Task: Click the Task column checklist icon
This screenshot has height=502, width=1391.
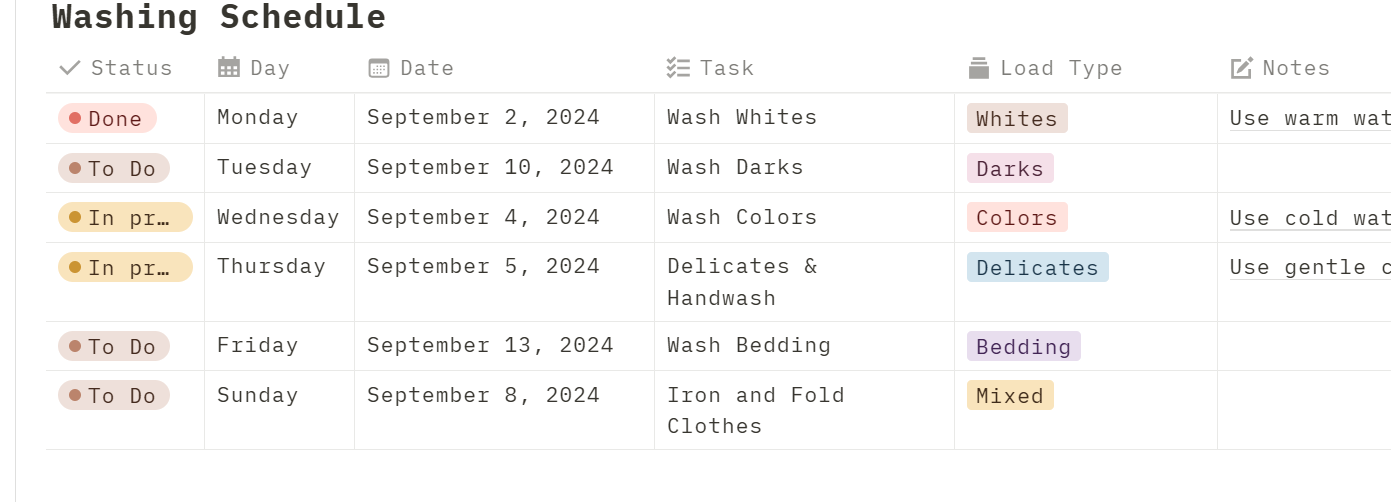Action: 678,68
